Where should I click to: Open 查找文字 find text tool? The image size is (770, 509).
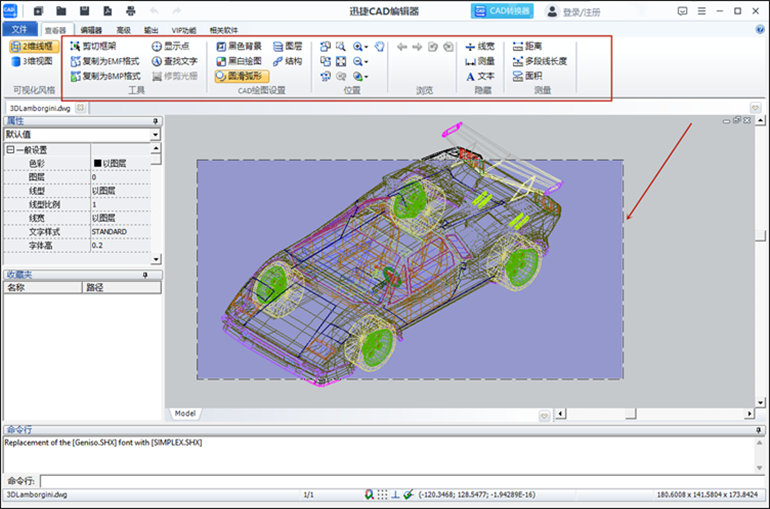pos(174,61)
